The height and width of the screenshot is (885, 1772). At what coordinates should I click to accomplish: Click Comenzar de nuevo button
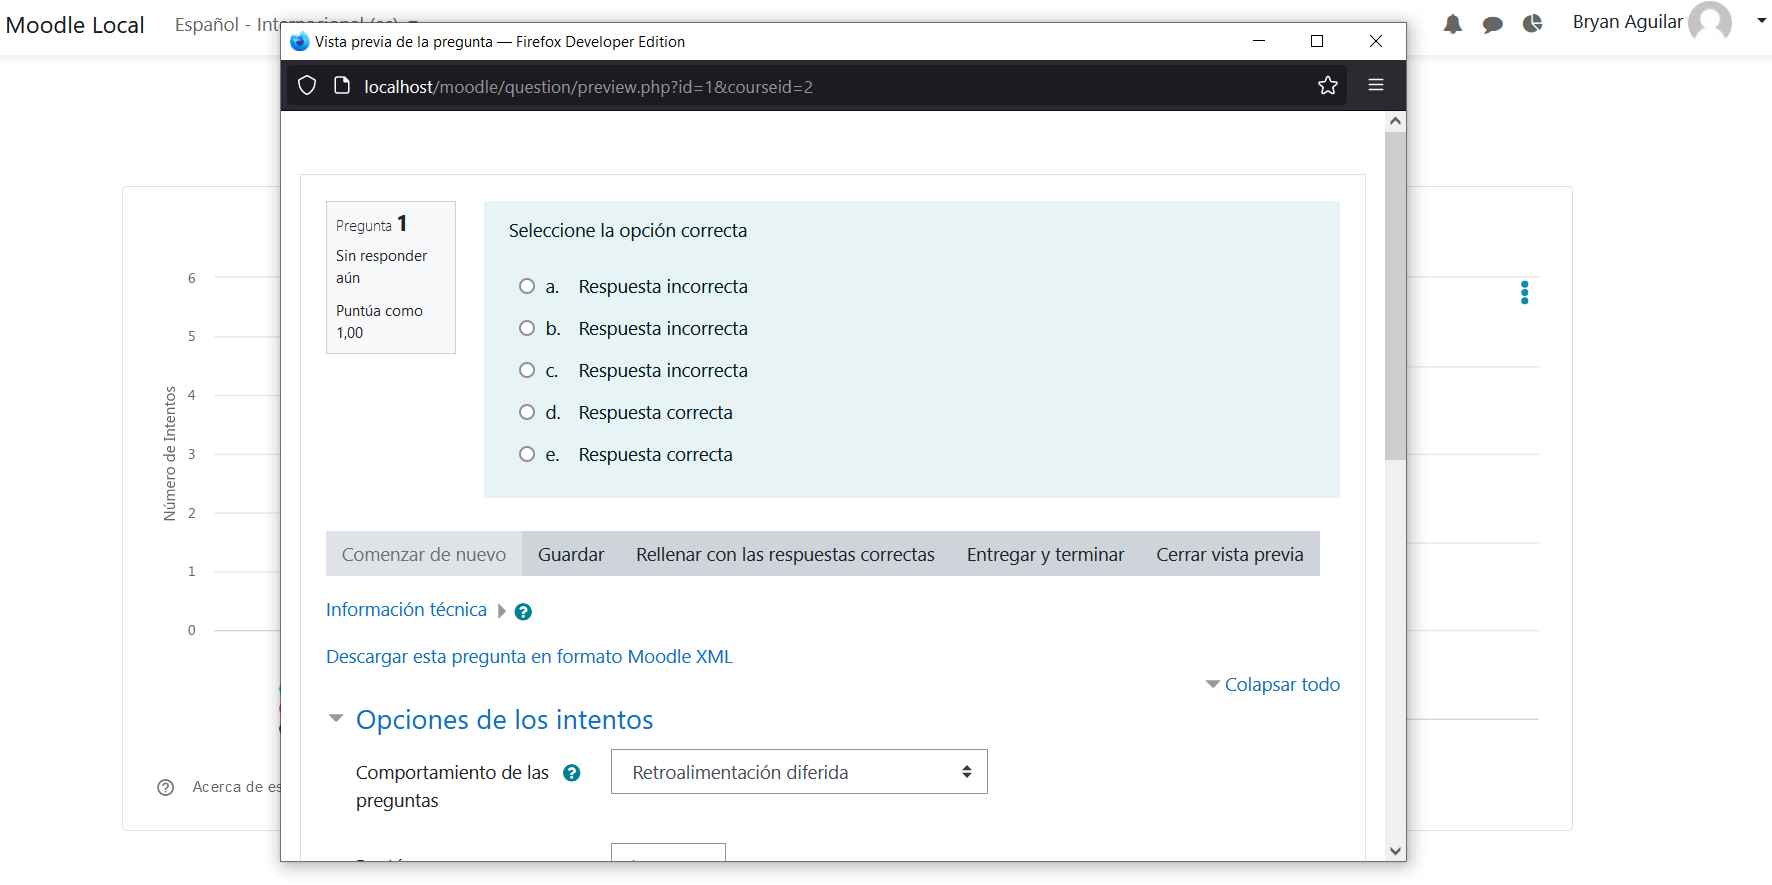click(x=424, y=554)
